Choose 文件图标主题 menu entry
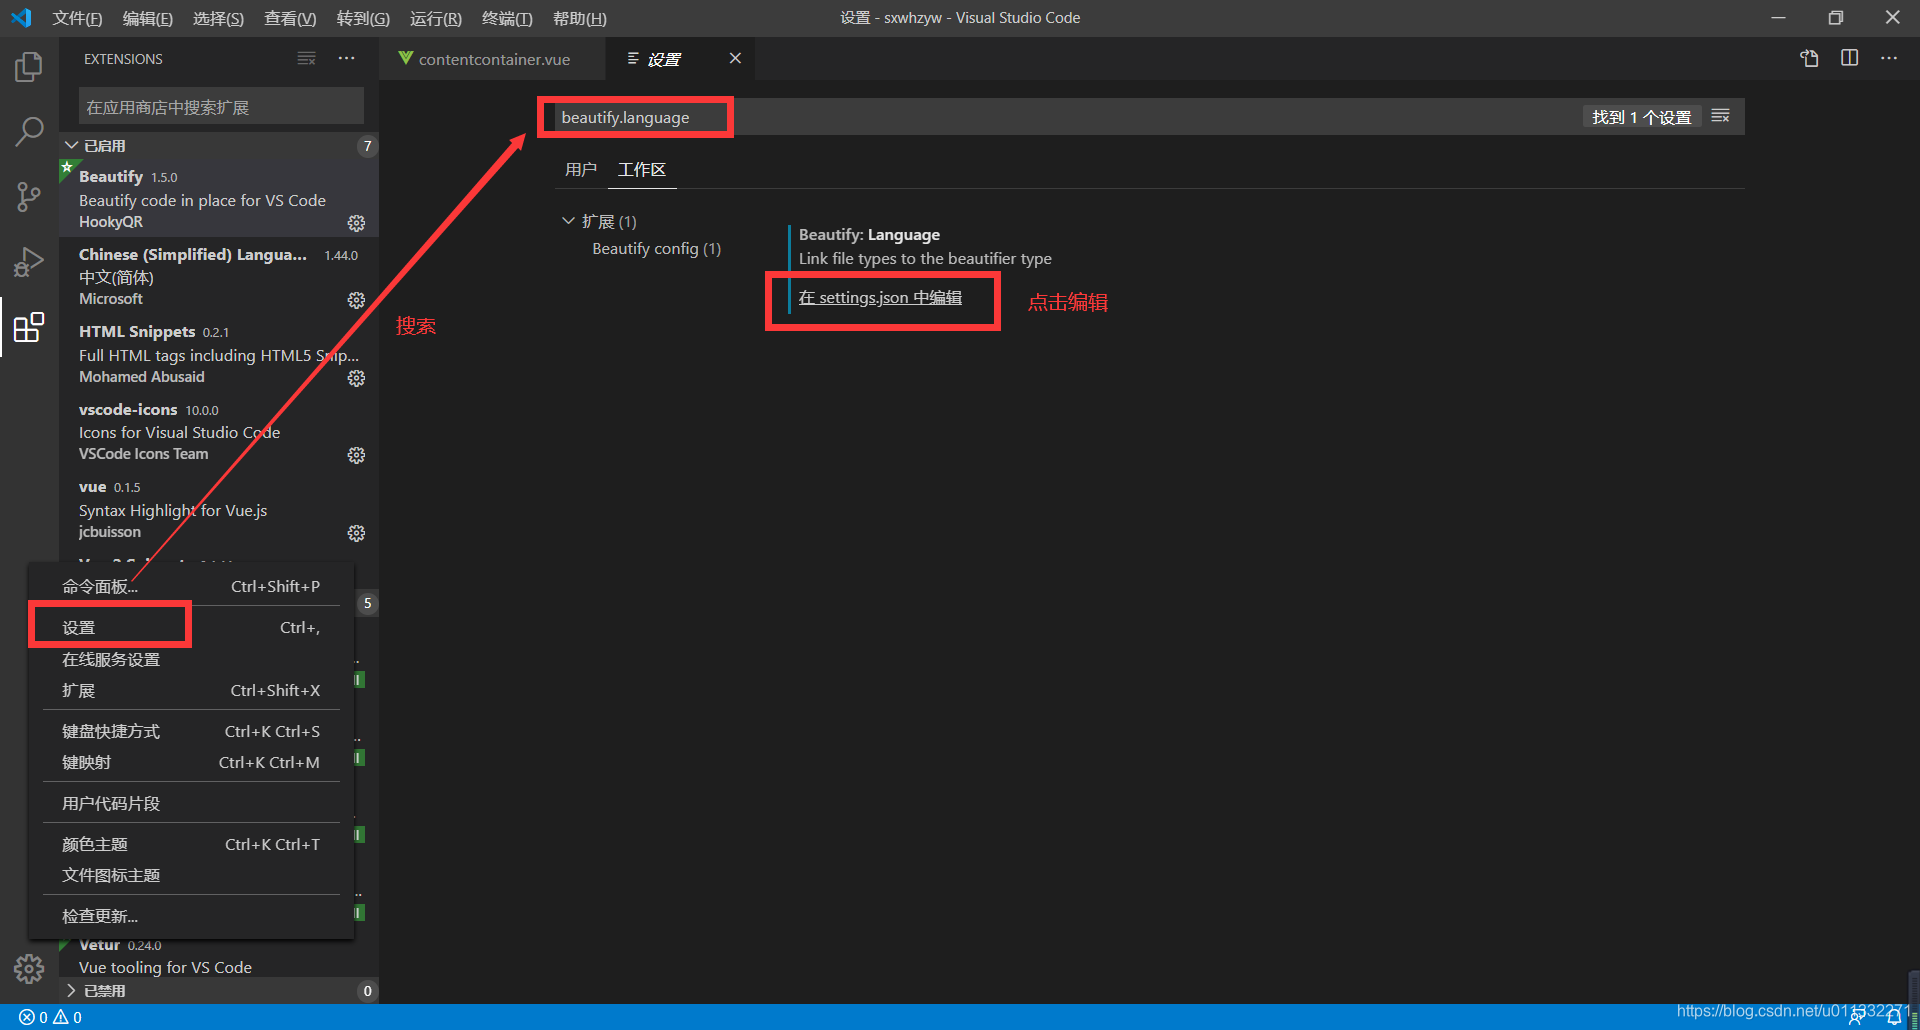Screen dimensions: 1920x1030 (x=191, y=875)
